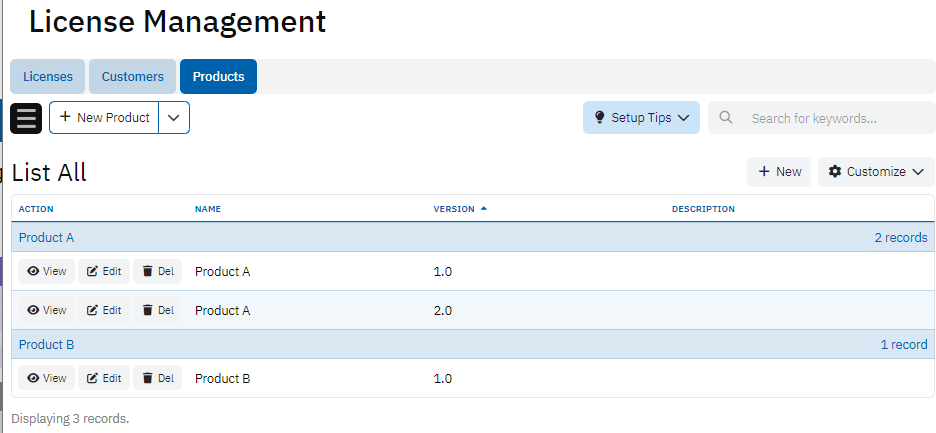Switch to the Customers tab
The image size is (936, 433).
pyautogui.click(x=132, y=77)
